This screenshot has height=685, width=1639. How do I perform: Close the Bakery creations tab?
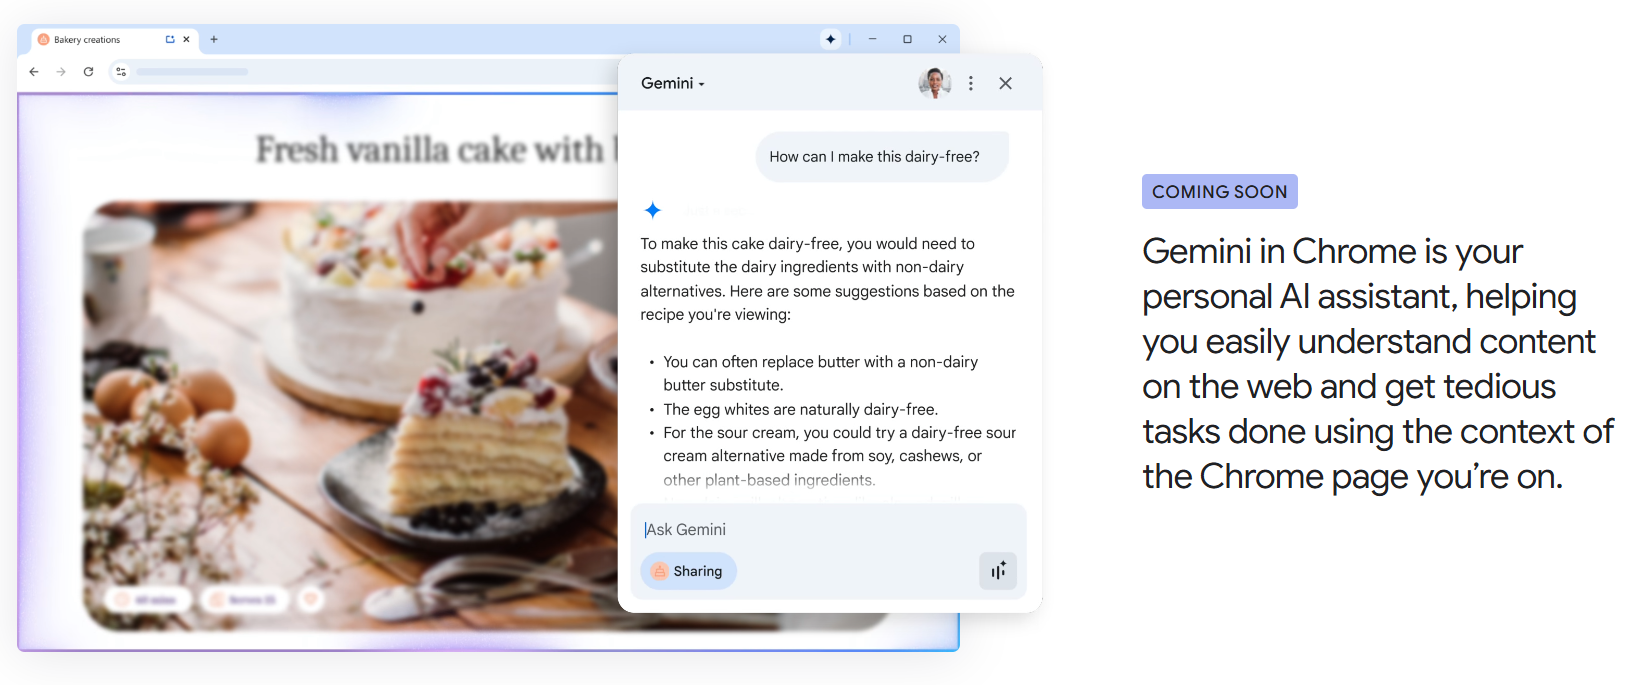pyautogui.click(x=186, y=40)
